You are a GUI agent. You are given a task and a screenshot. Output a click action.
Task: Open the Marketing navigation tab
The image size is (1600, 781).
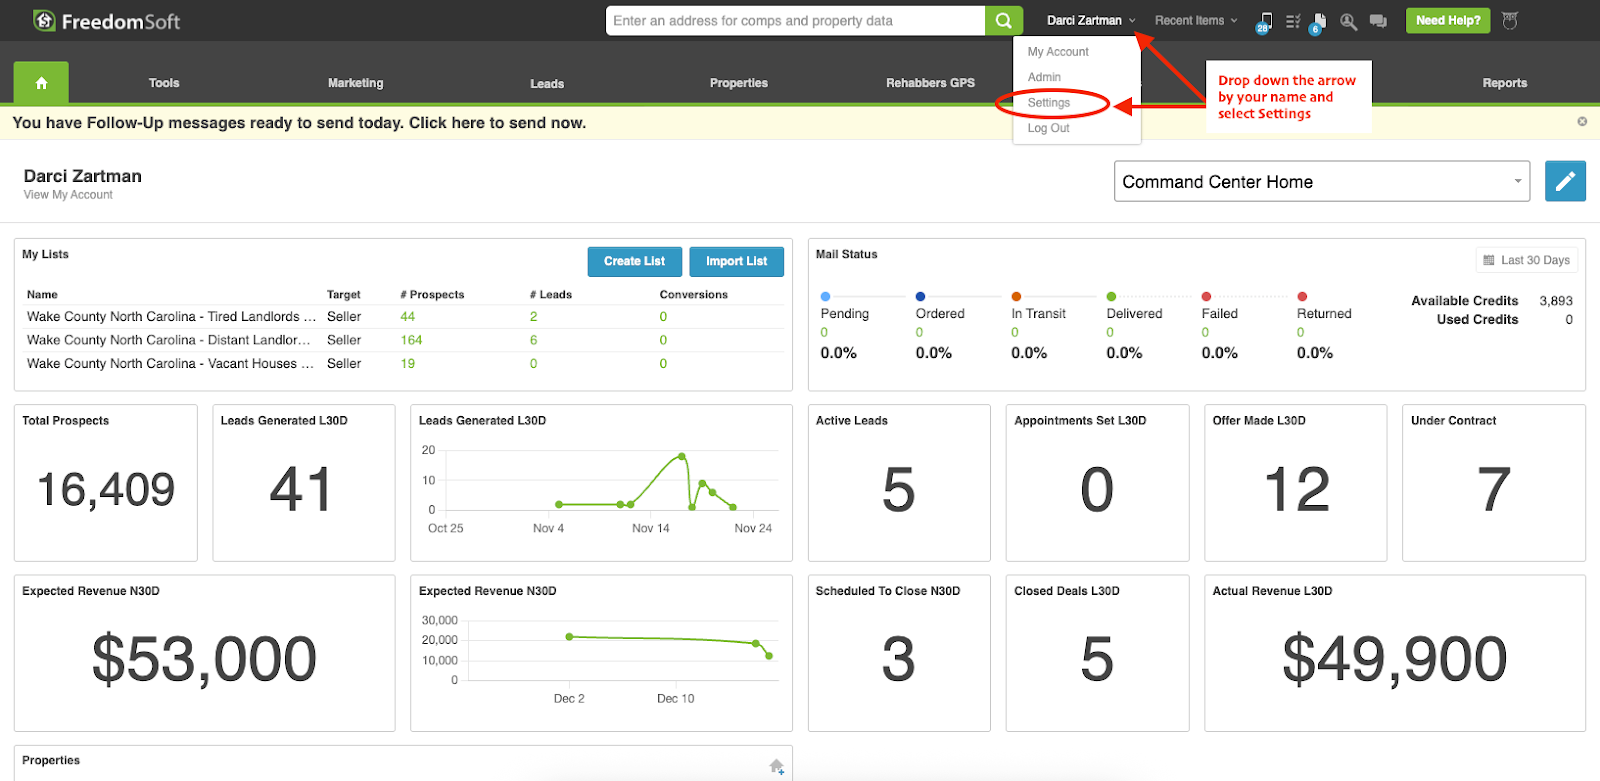tap(355, 83)
